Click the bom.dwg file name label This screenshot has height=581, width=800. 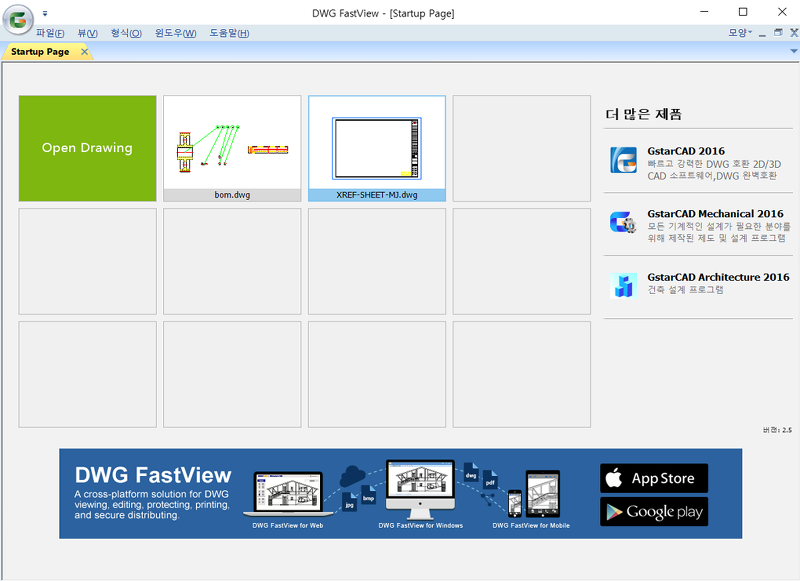coord(232,195)
